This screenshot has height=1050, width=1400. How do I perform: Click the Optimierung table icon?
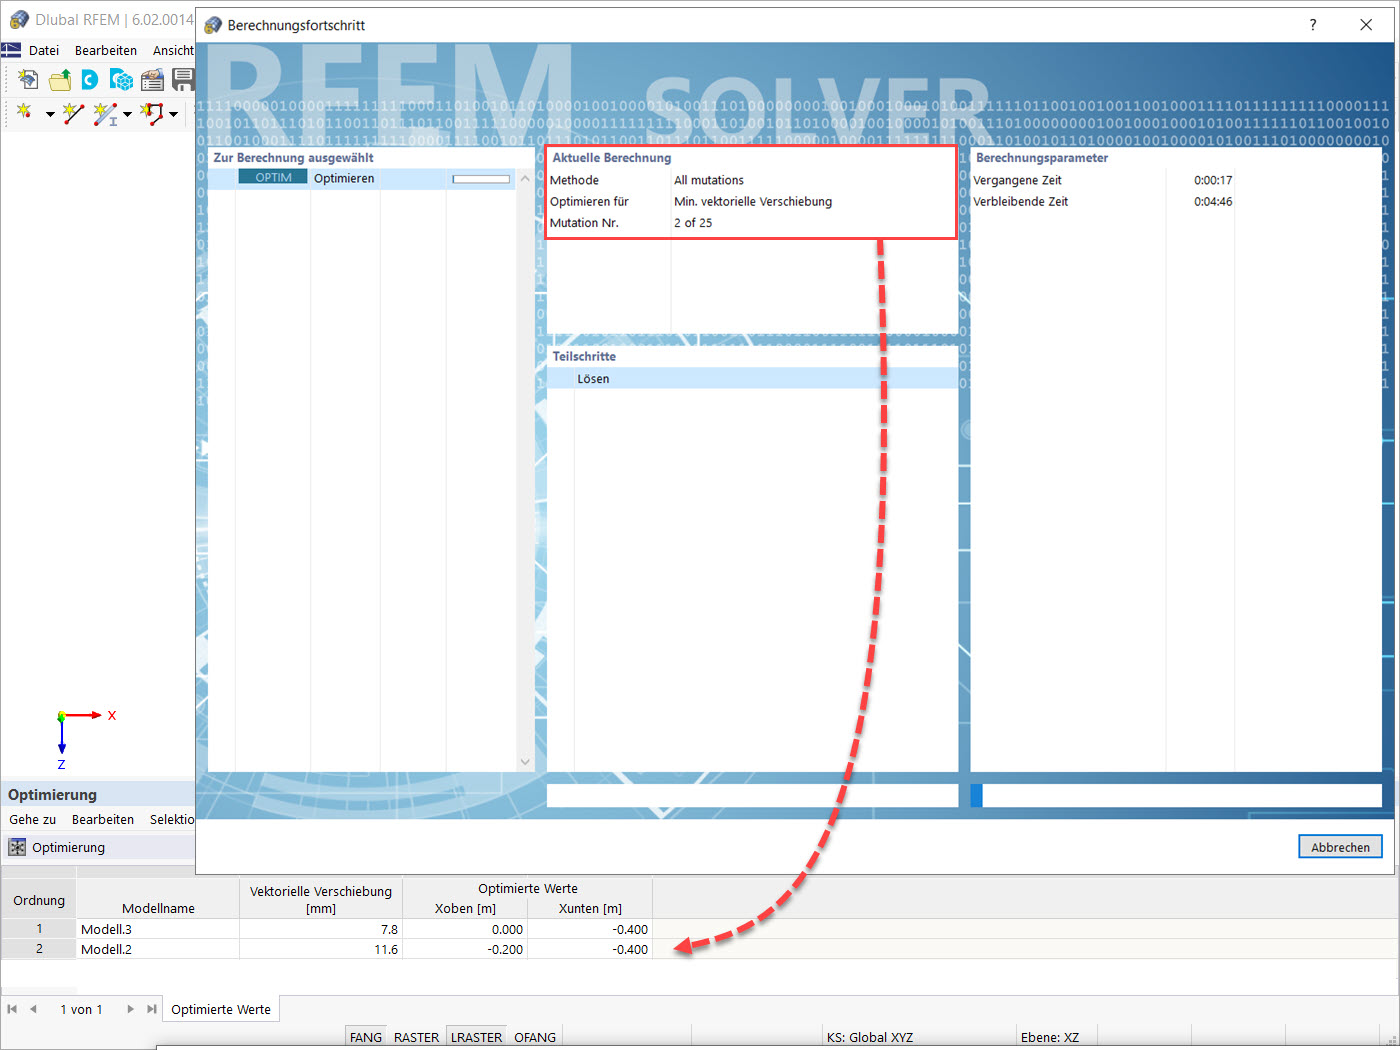click(17, 847)
